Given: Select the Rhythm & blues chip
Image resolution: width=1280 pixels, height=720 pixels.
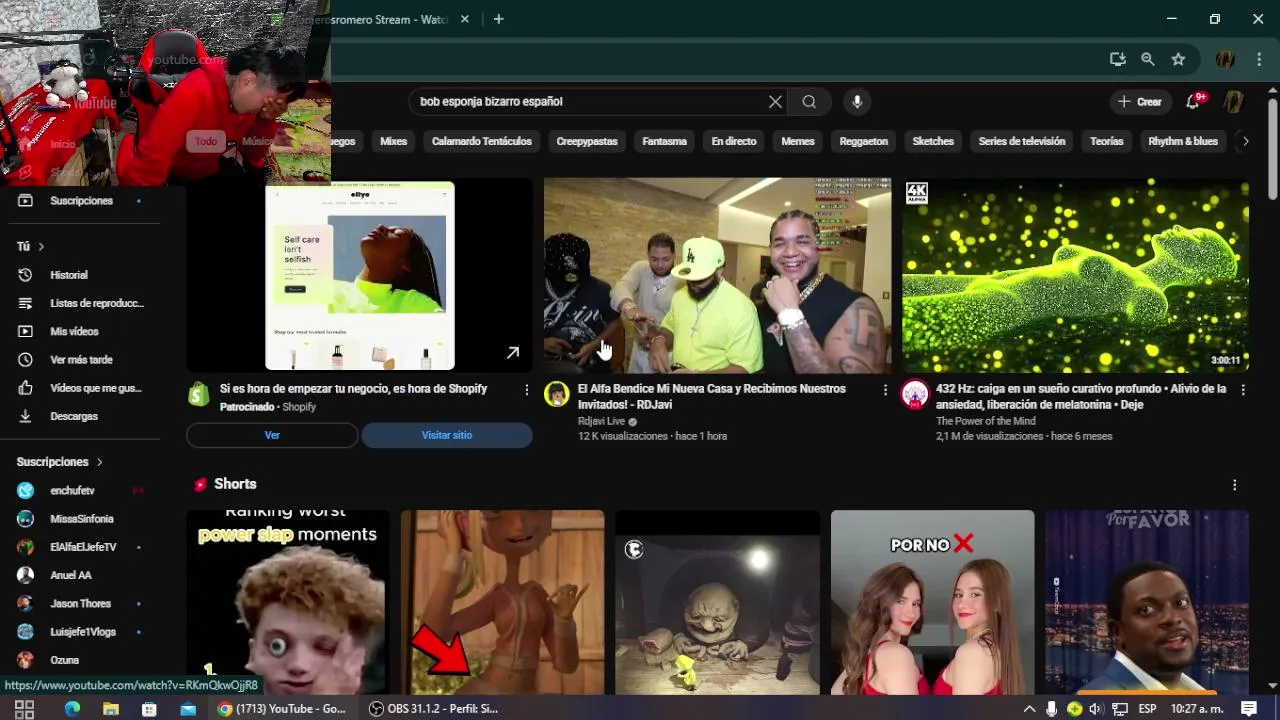Looking at the screenshot, I should click(1183, 141).
